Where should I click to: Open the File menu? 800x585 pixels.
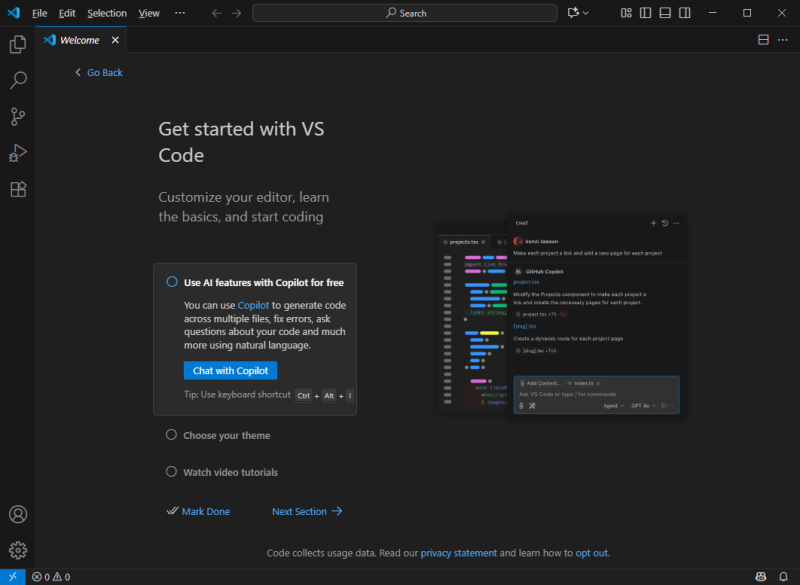(x=39, y=13)
